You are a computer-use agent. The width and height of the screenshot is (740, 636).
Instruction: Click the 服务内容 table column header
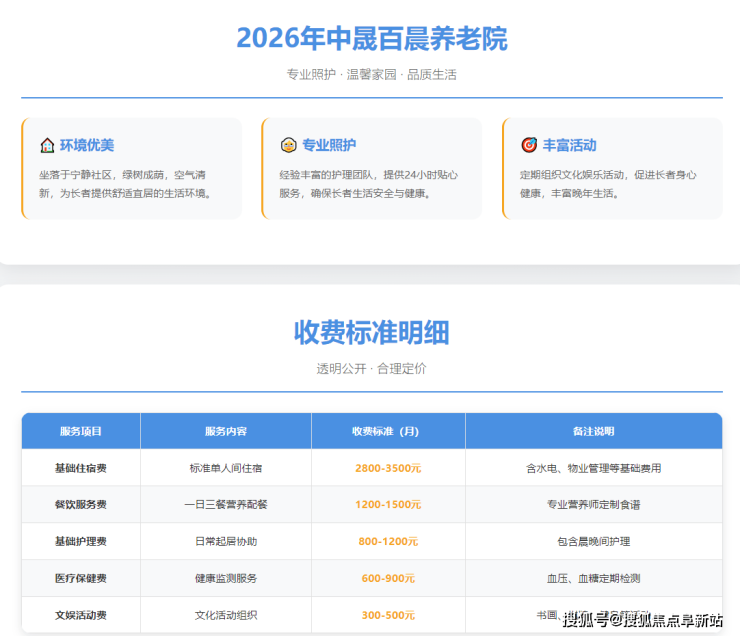225,431
